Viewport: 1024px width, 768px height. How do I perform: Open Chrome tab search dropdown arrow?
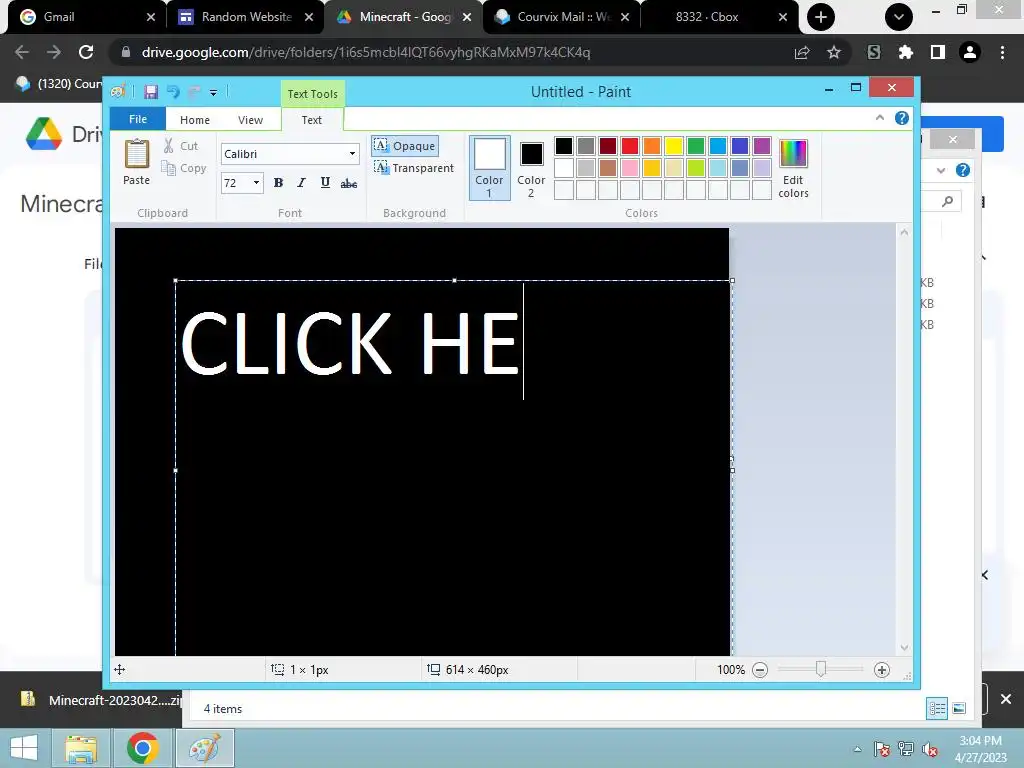[899, 17]
